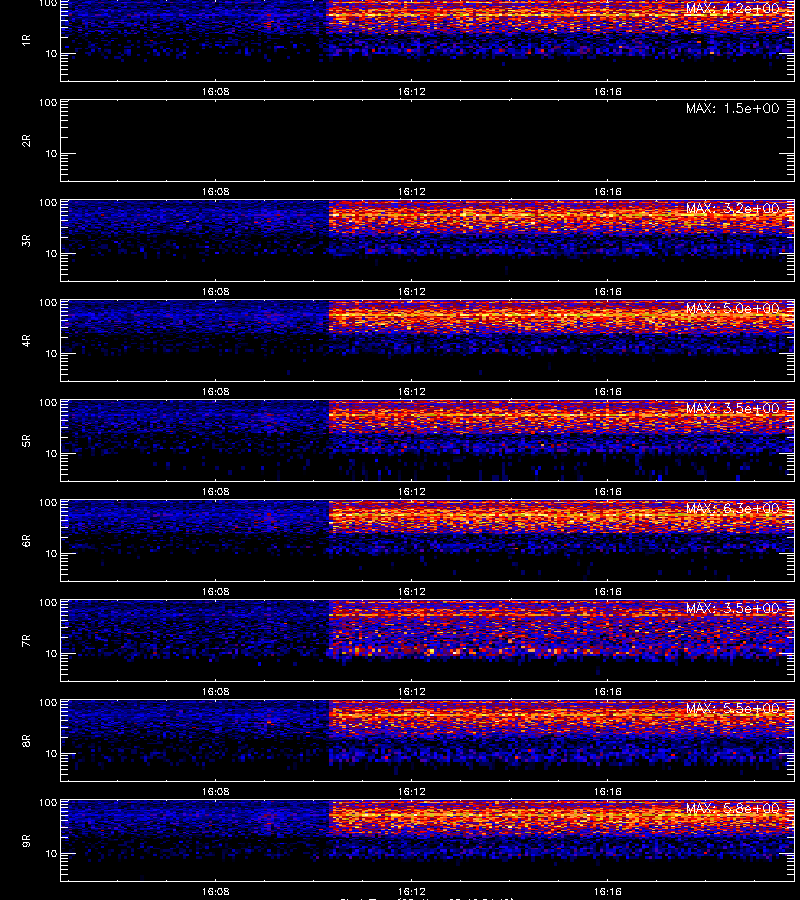800x900 pixels.
Task: Select the MAX: 1.5e+00 annotation
Action: [x=732, y=108]
